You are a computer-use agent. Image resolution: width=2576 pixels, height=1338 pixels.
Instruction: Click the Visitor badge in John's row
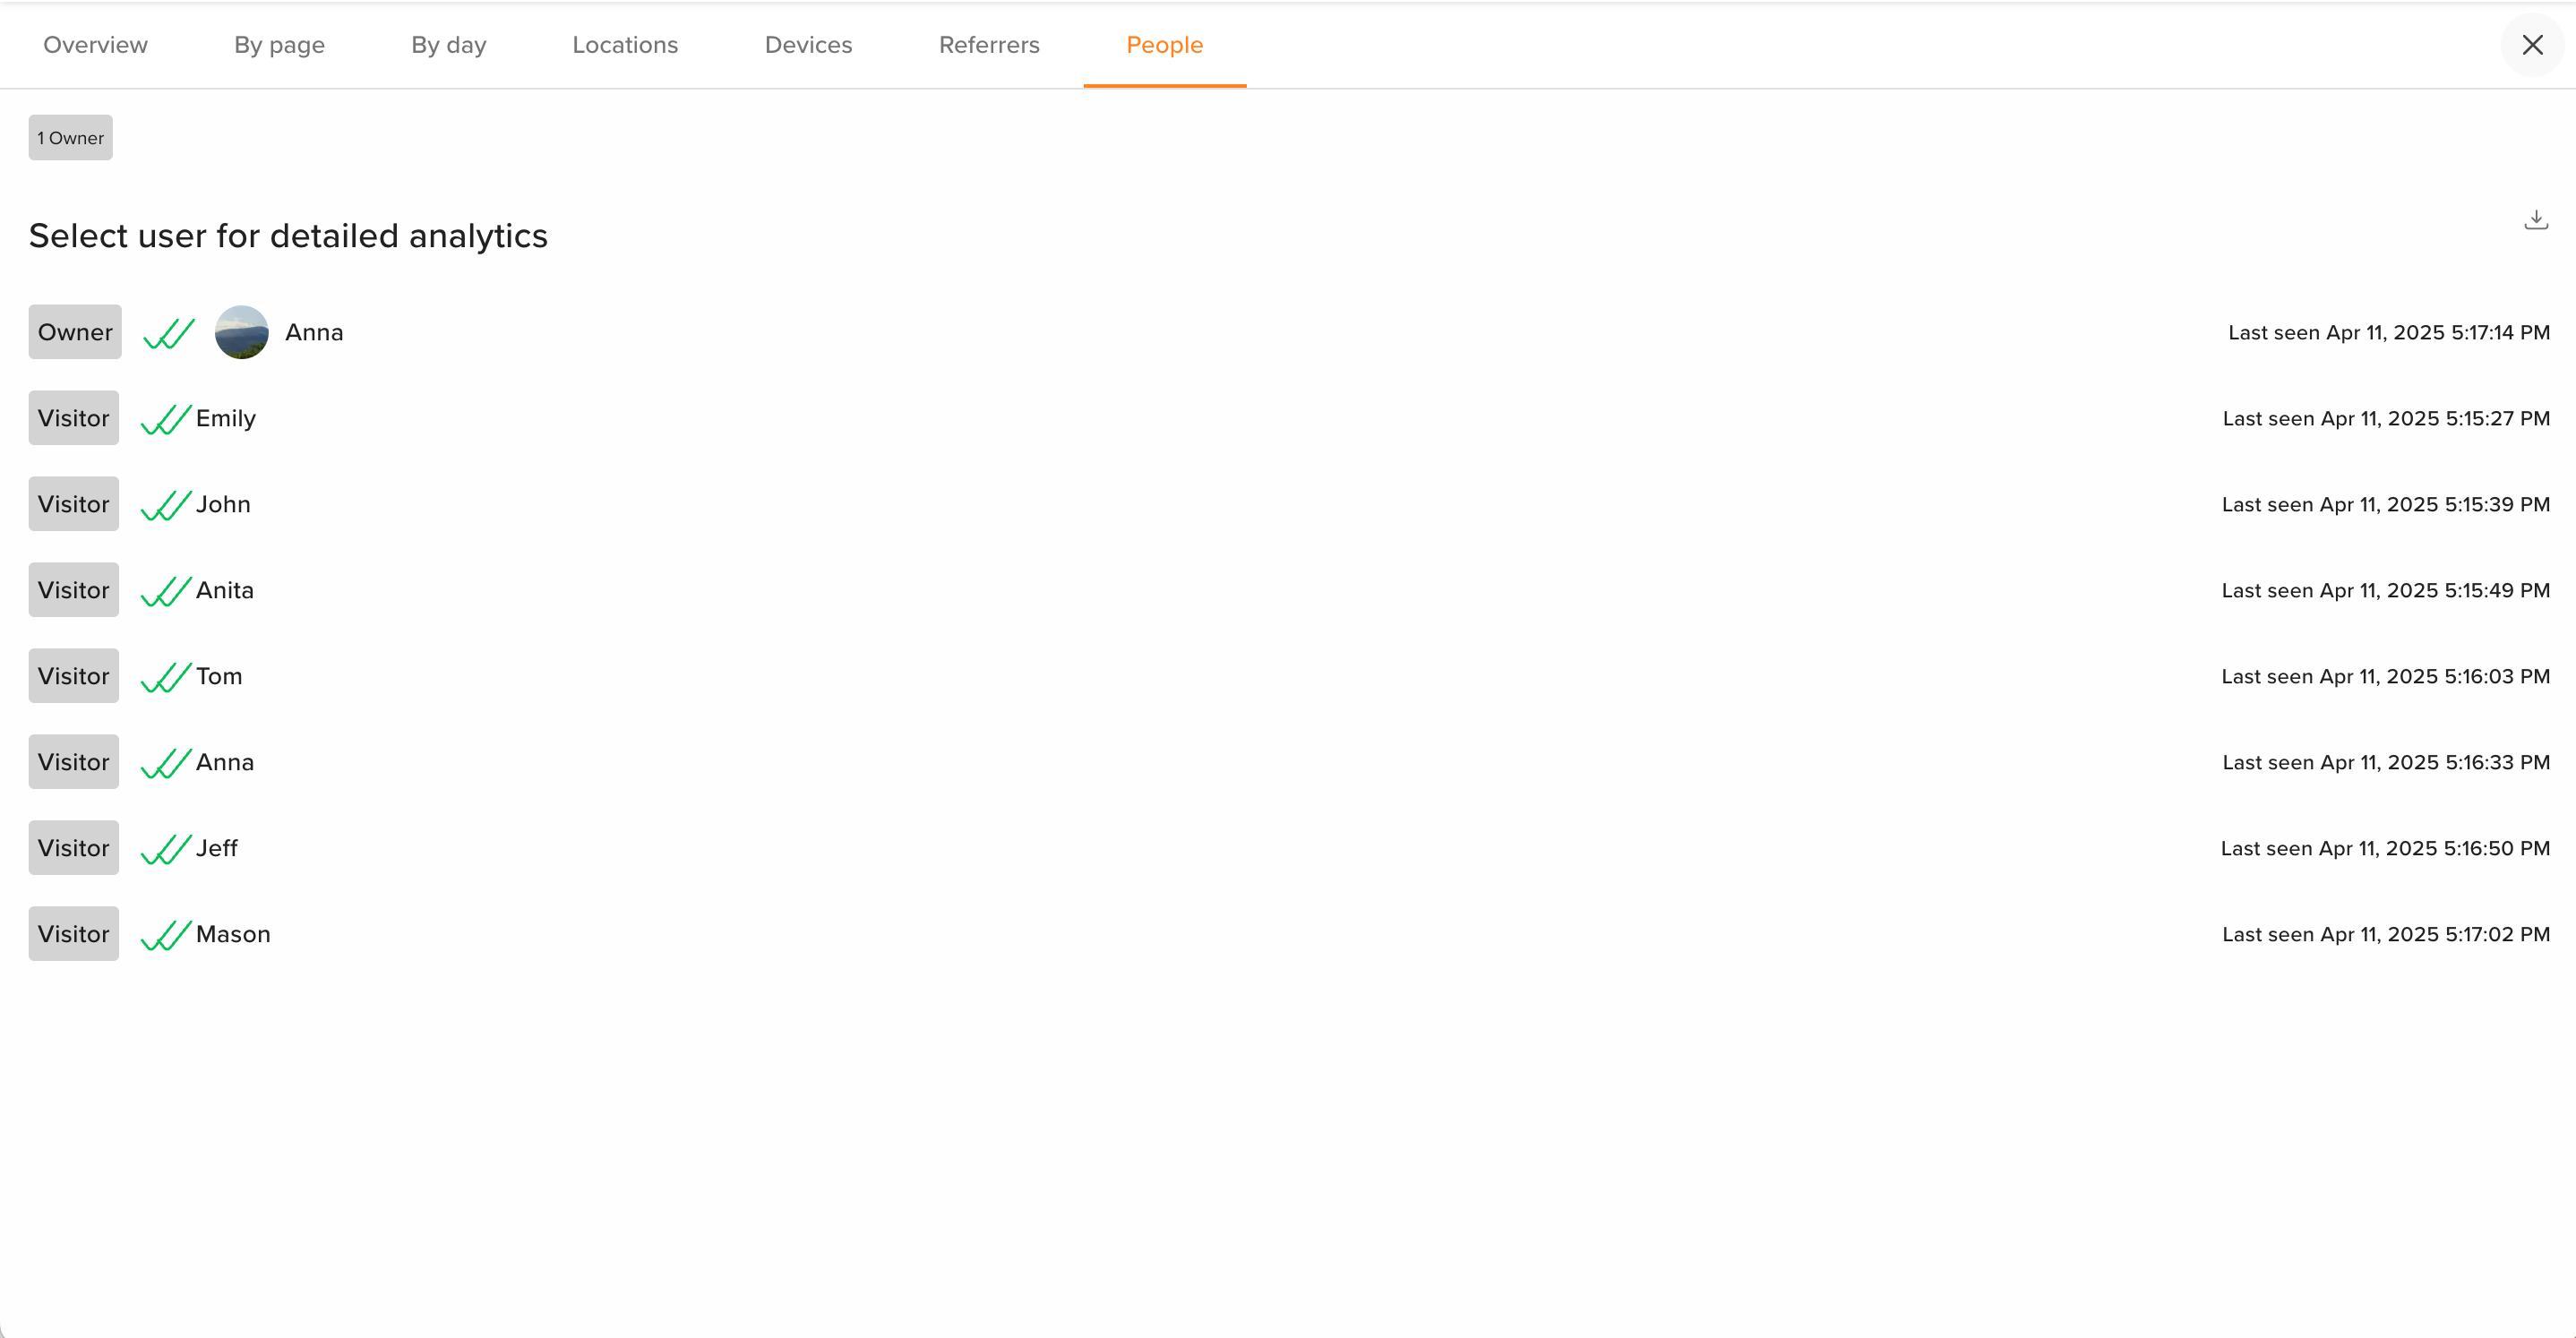click(x=74, y=504)
